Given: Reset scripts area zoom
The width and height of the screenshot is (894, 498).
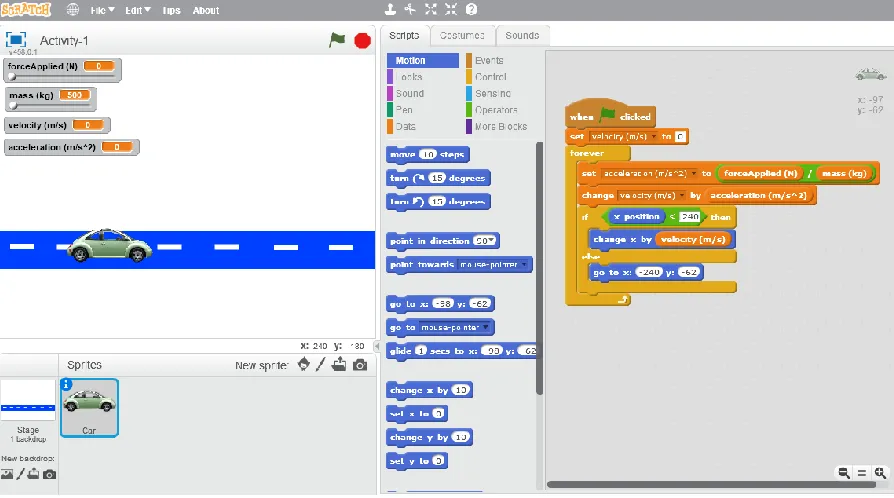Looking at the screenshot, I should tap(862, 473).
